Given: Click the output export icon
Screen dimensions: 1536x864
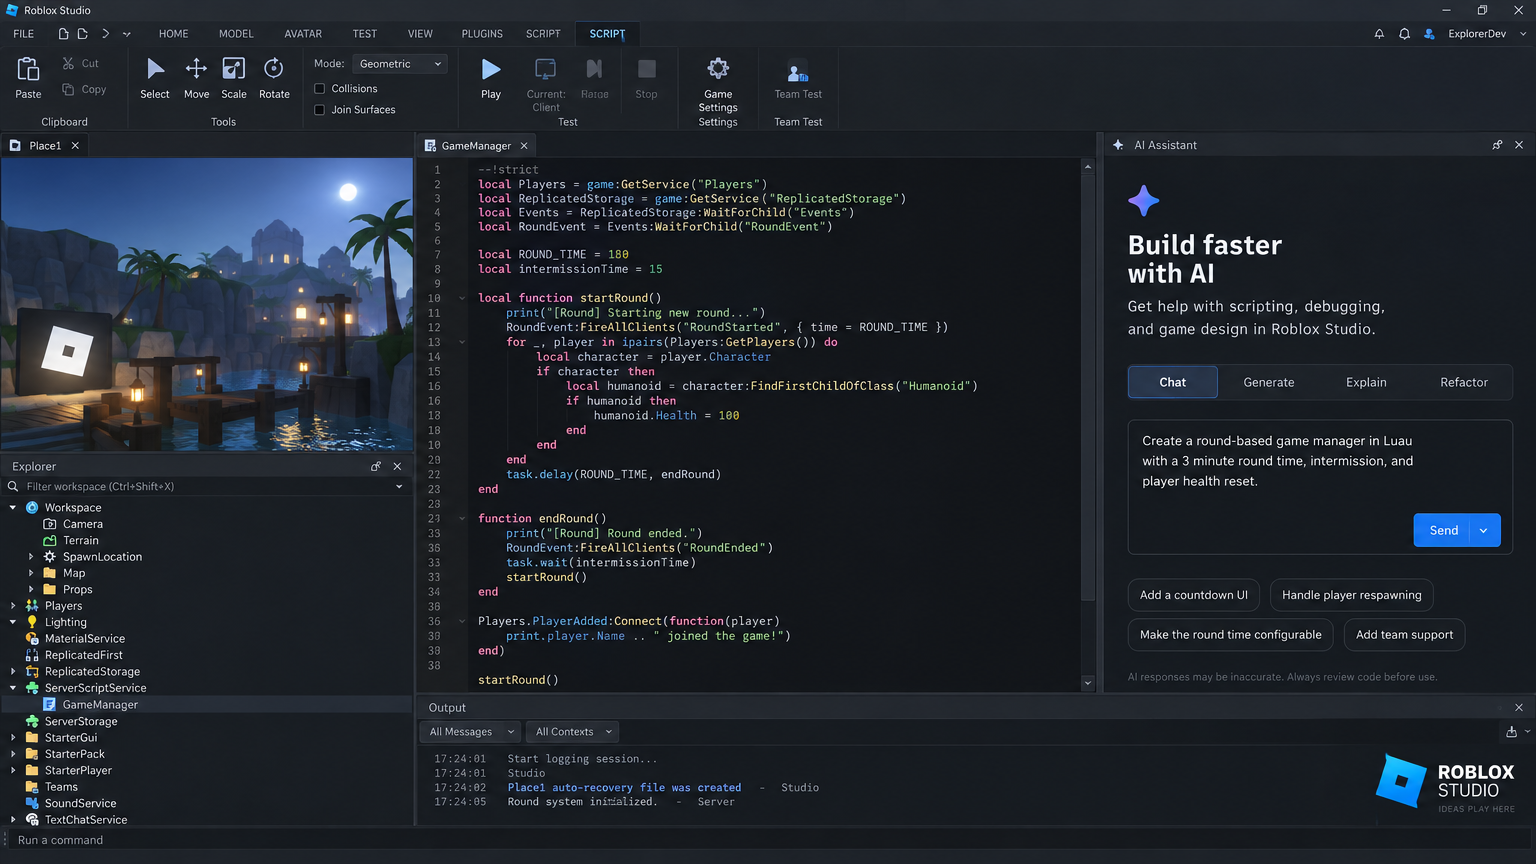Looking at the screenshot, I should pos(1511,732).
